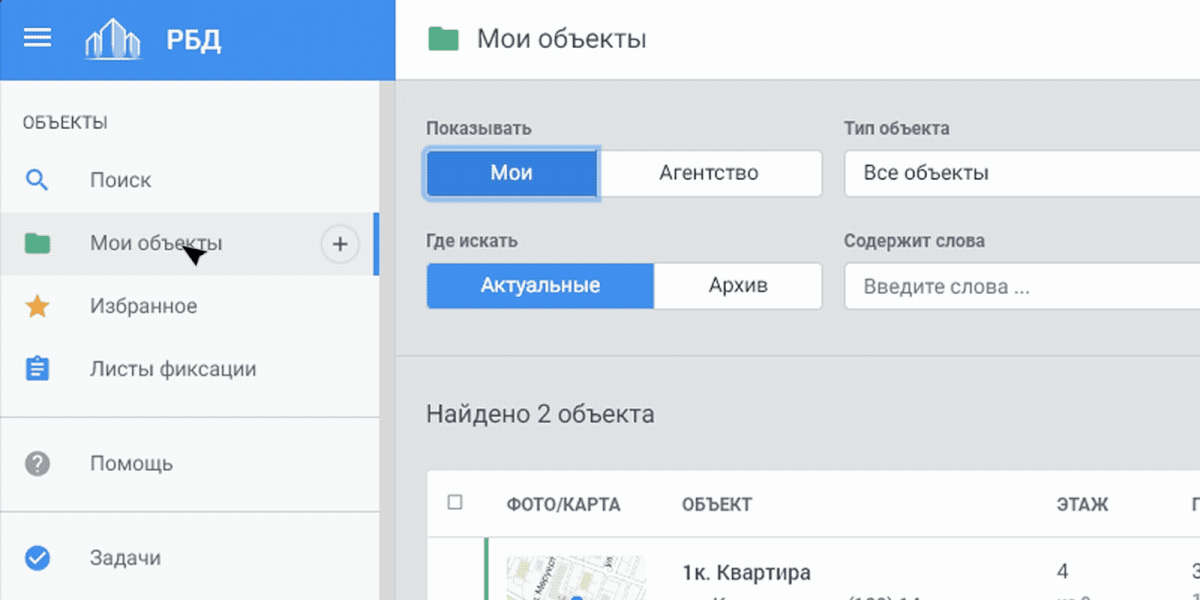Click the orange star Избранное icon
The width and height of the screenshot is (1200, 600).
point(37,306)
